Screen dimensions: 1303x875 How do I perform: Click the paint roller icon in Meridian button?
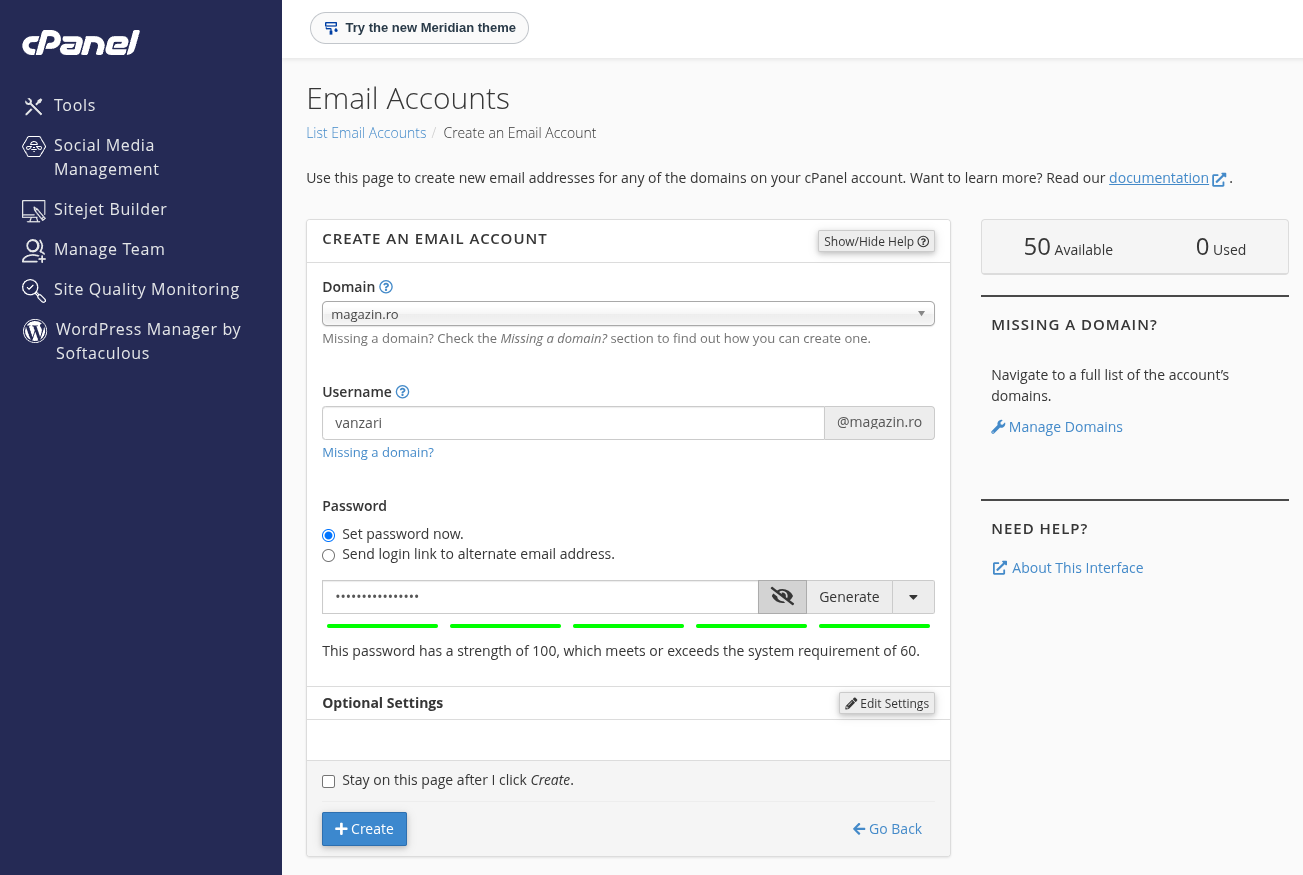coord(331,28)
